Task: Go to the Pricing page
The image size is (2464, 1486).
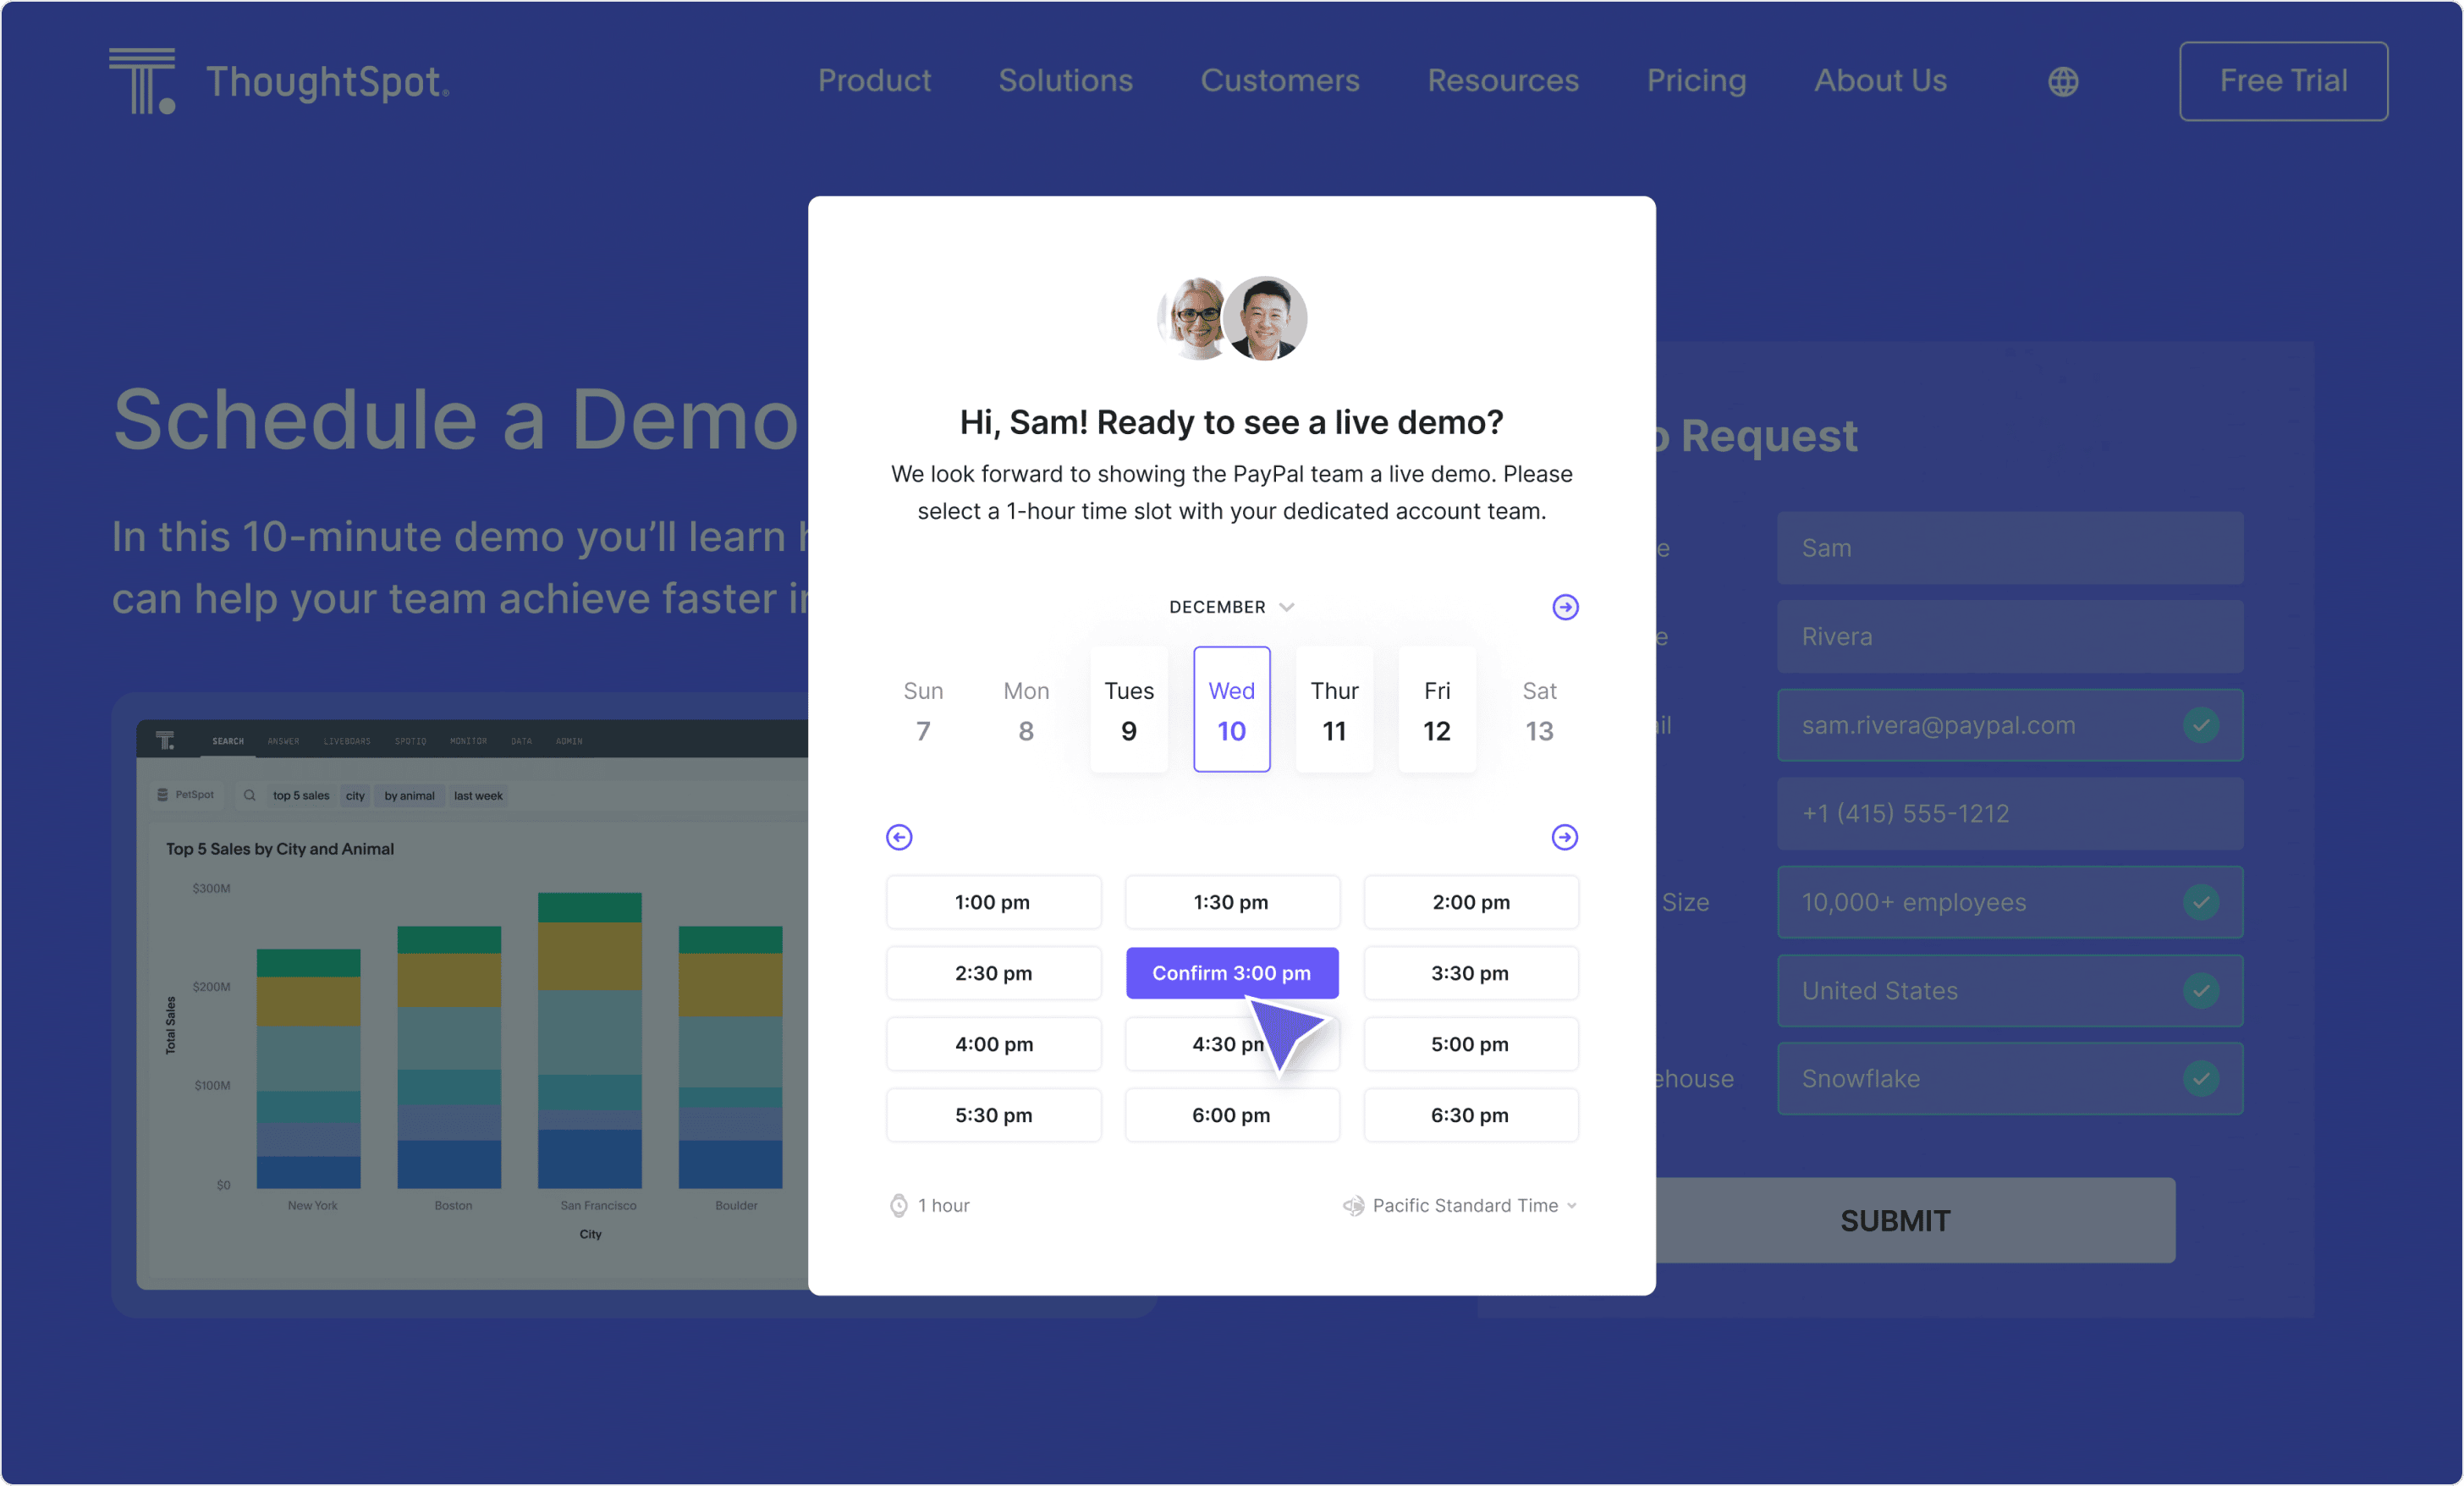Action: (x=1696, y=81)
